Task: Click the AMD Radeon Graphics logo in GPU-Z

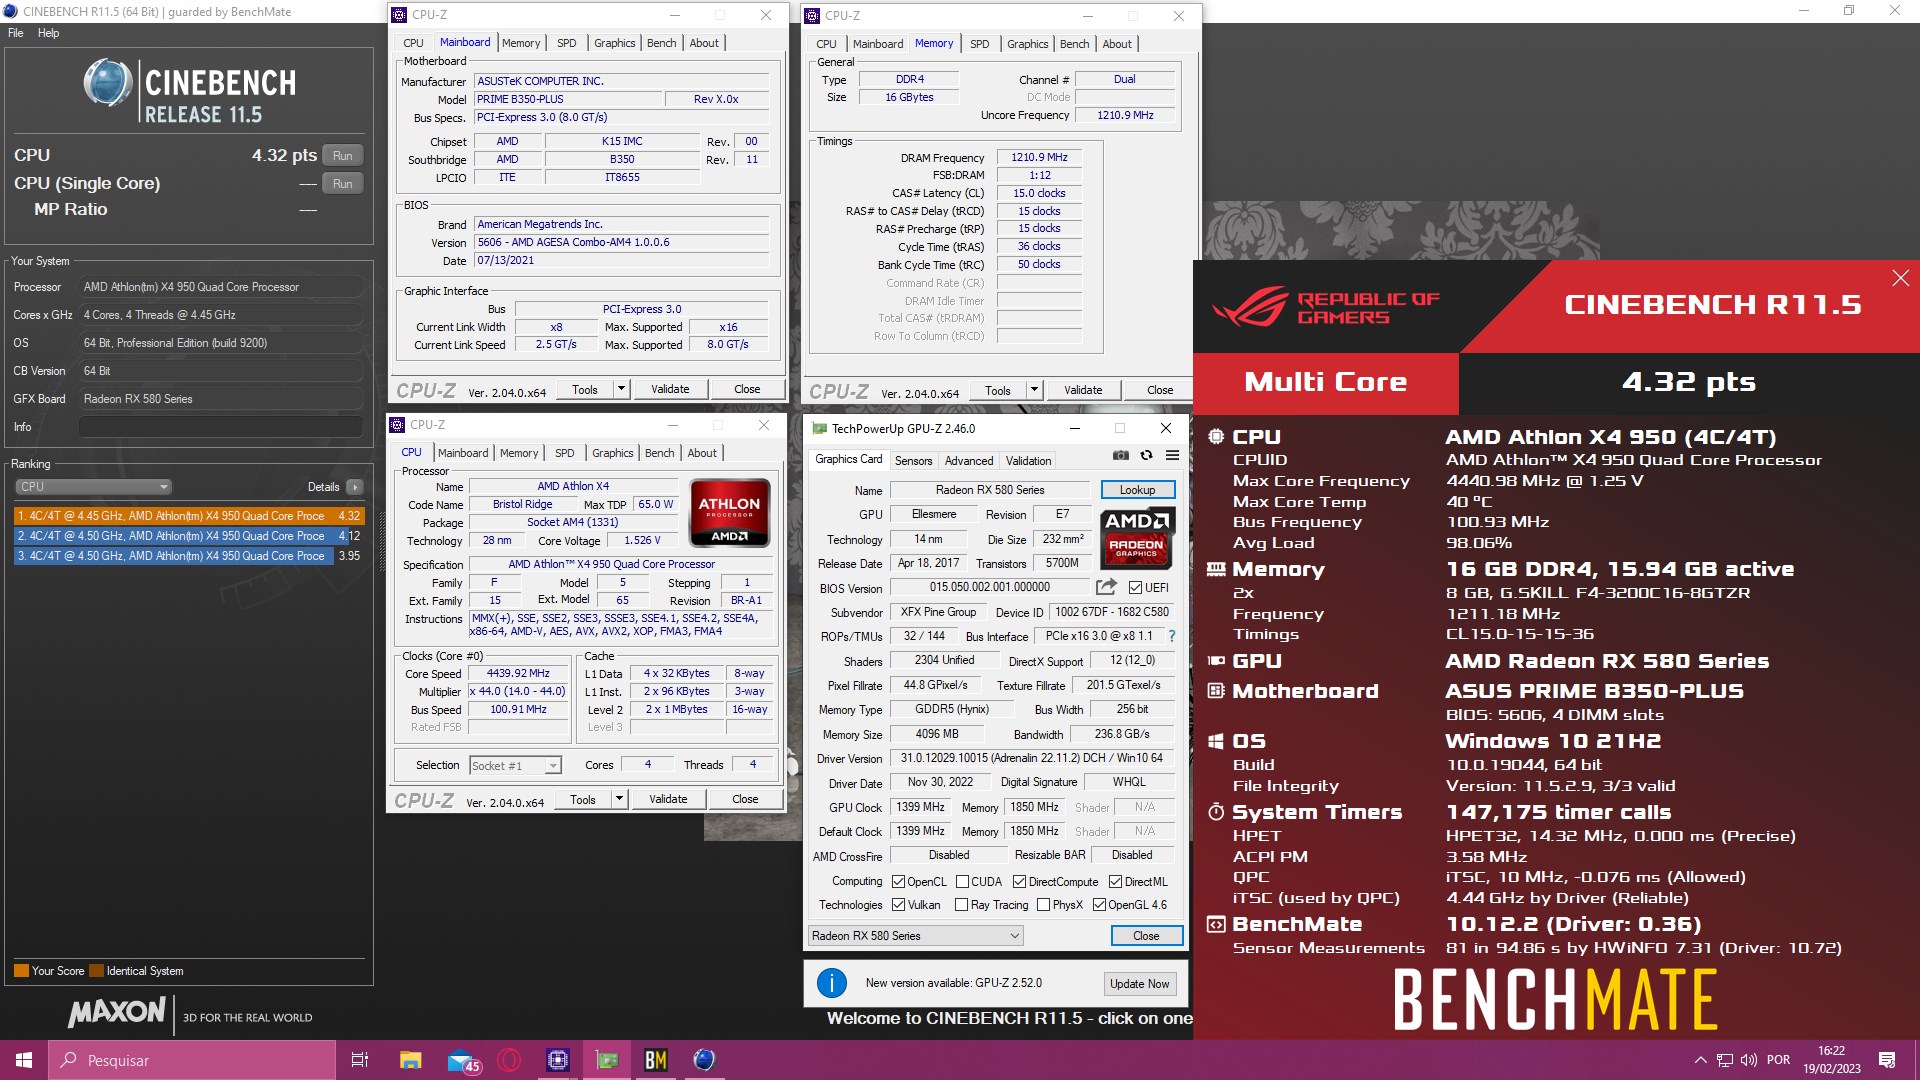Action: (x=1137, y=539)
